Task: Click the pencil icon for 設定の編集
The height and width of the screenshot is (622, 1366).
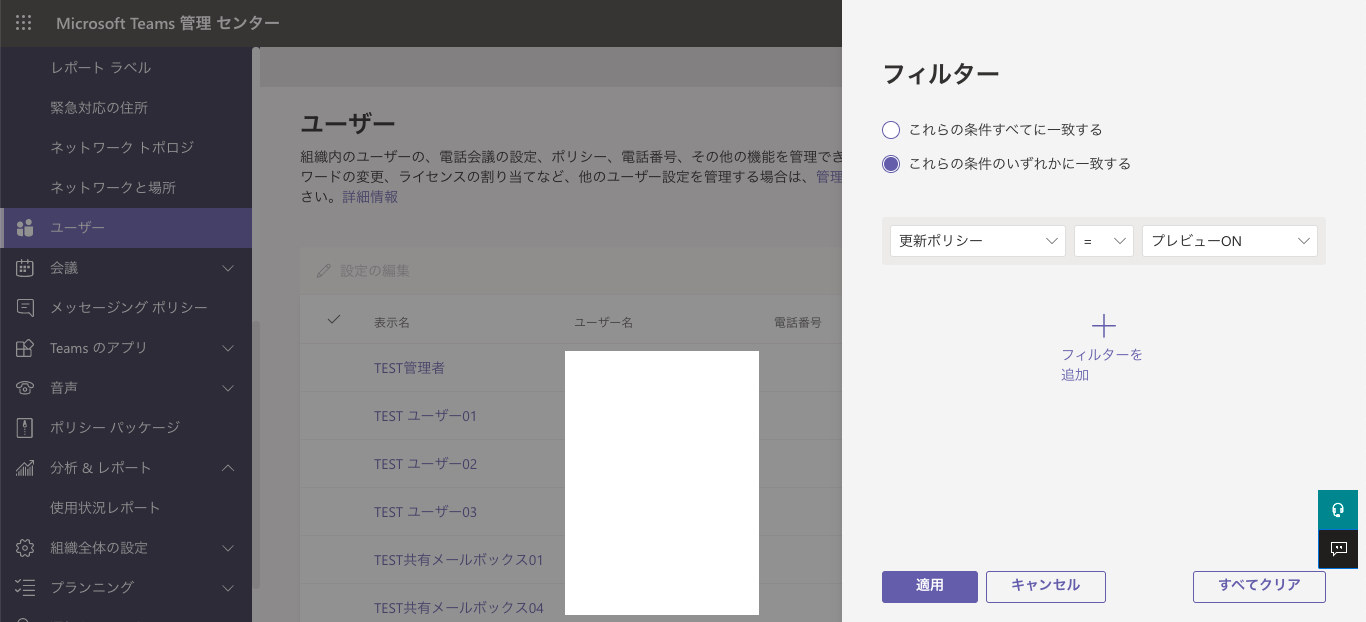Action: click(323, 271)
